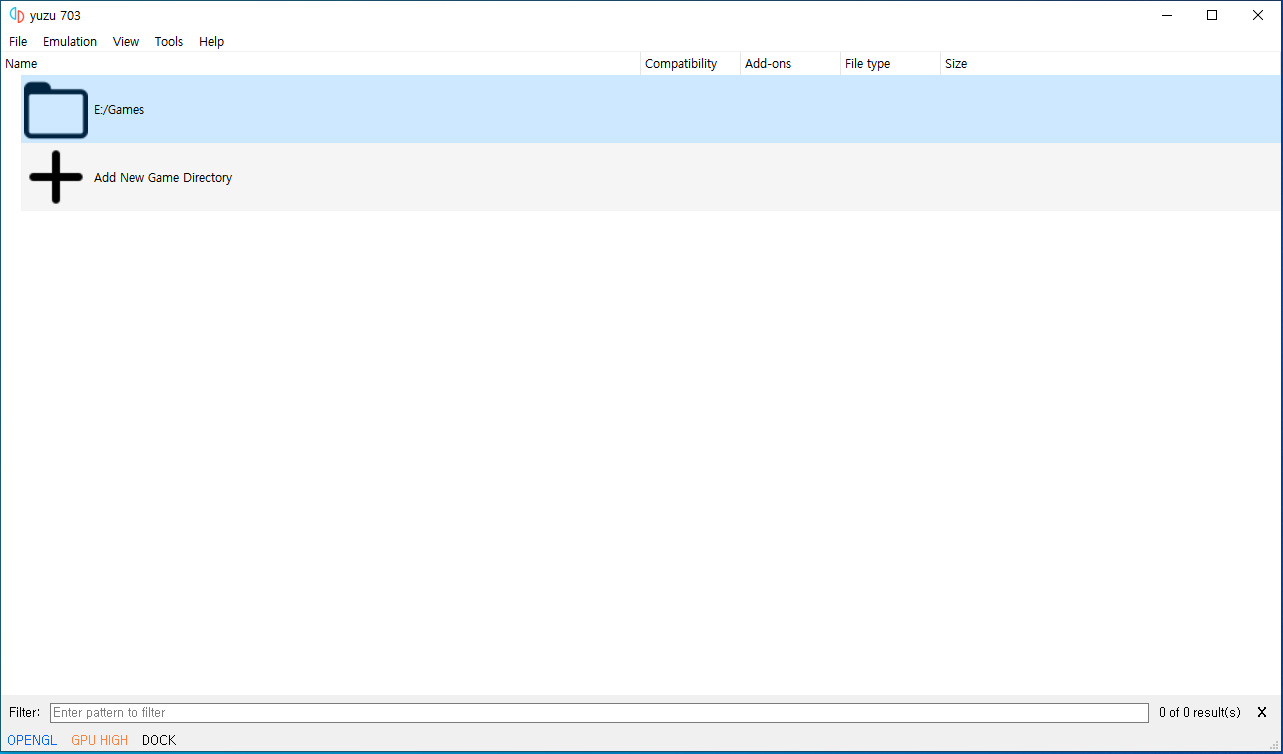Viewport: 1283px width, 754px height.
Task: Click the 0 of 0 result(s) label
Action: (1200, 713)
